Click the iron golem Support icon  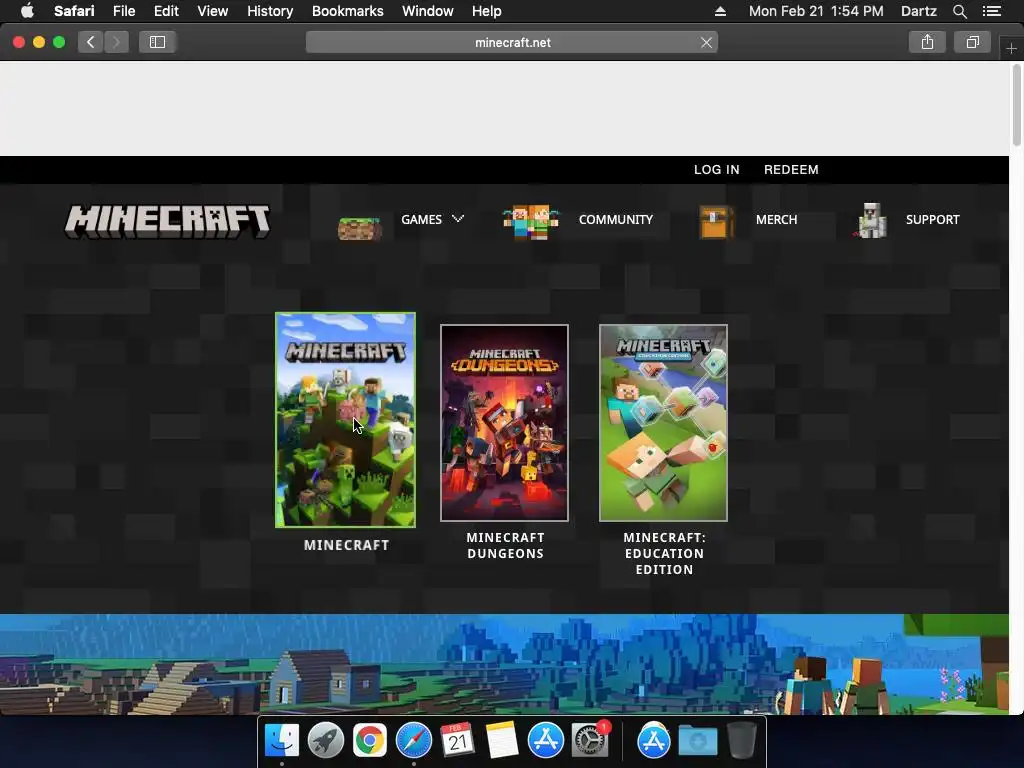pos(870,221)
